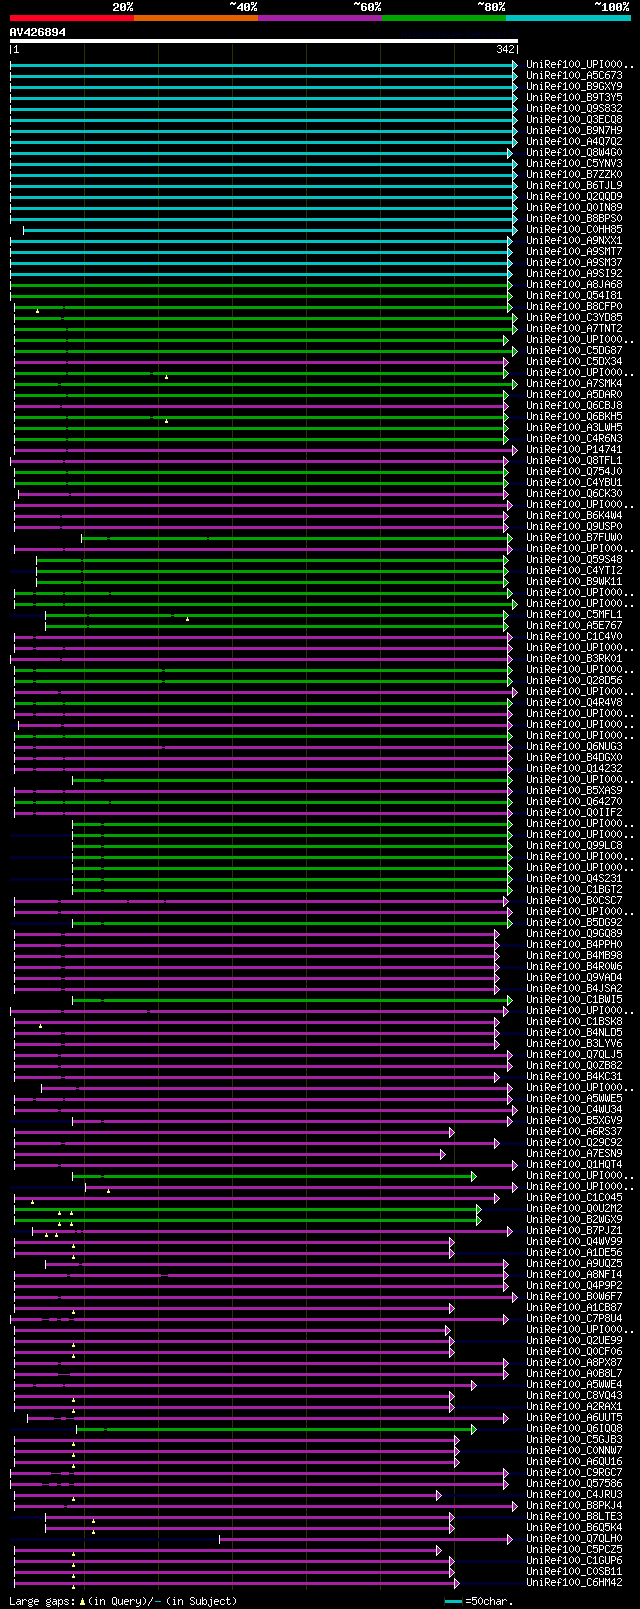Open hit UniRef100_A3LWH5
Viewport: 640px width, 1609px height.
coord(574,427)
